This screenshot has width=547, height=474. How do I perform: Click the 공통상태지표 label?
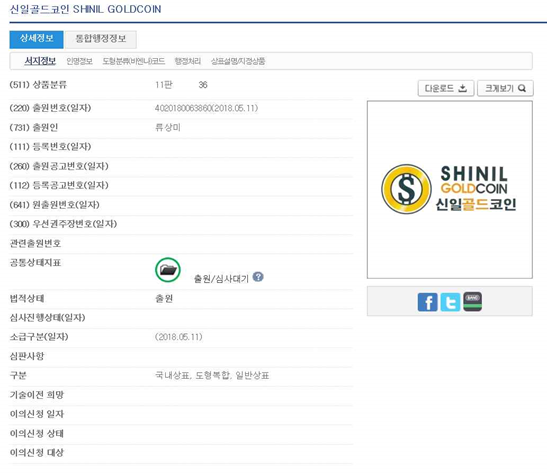[x=35, y=263]
